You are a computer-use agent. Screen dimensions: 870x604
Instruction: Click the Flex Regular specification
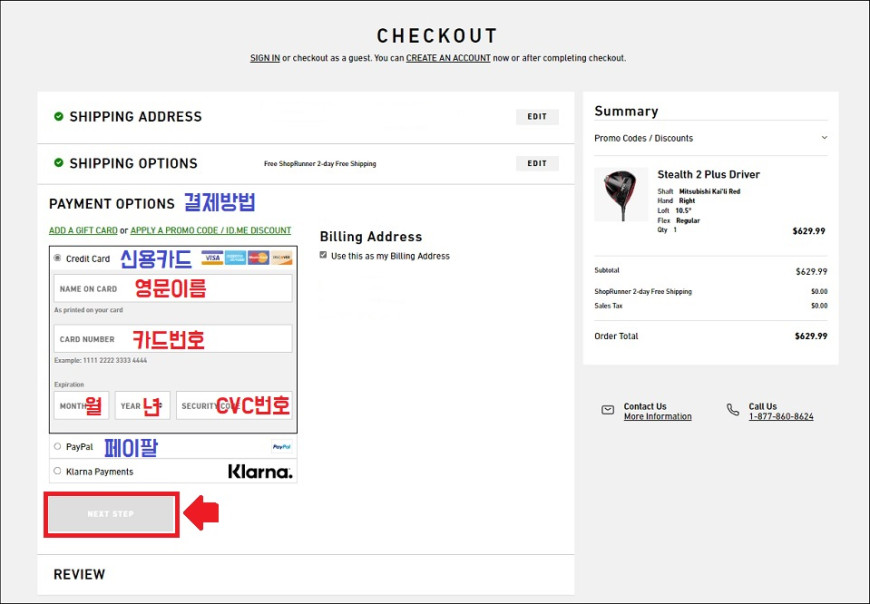[x=679, y=220]
